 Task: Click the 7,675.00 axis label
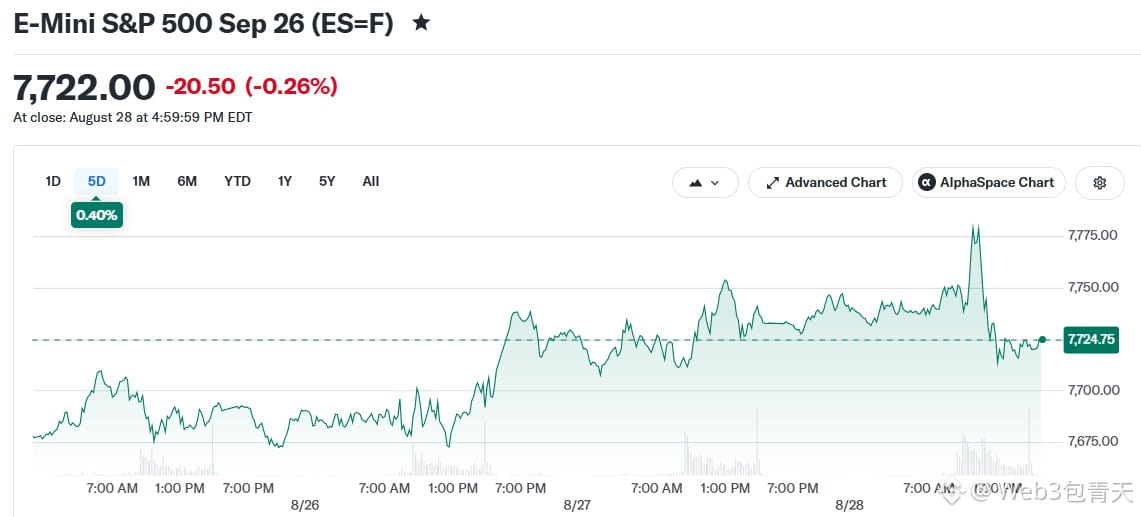click(x=1092, y=441)
